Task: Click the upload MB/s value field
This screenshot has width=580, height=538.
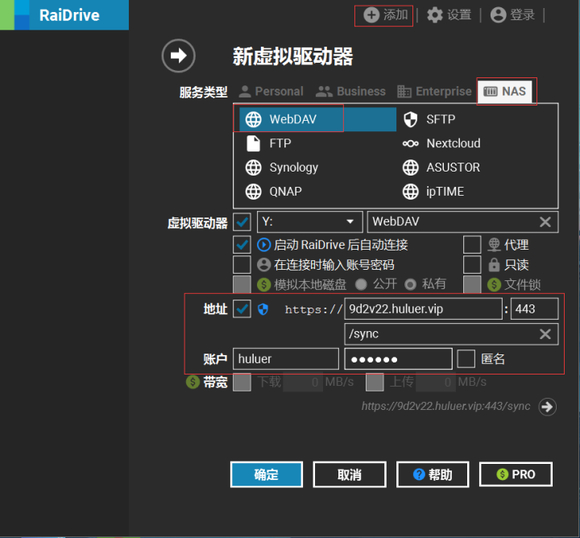Action: [435, 382]
